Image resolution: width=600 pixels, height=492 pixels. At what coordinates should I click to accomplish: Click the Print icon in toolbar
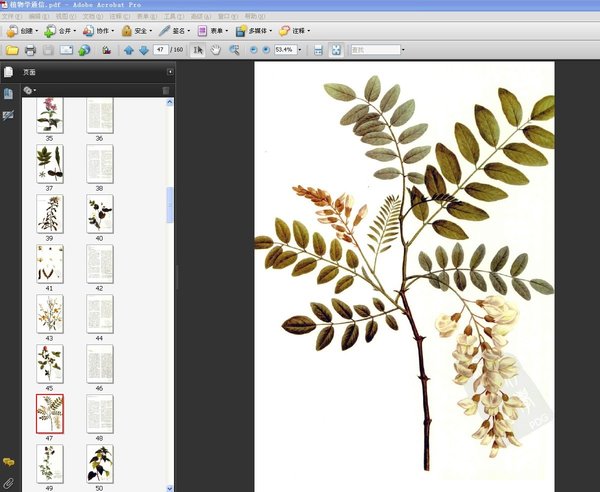click(30, 50)
